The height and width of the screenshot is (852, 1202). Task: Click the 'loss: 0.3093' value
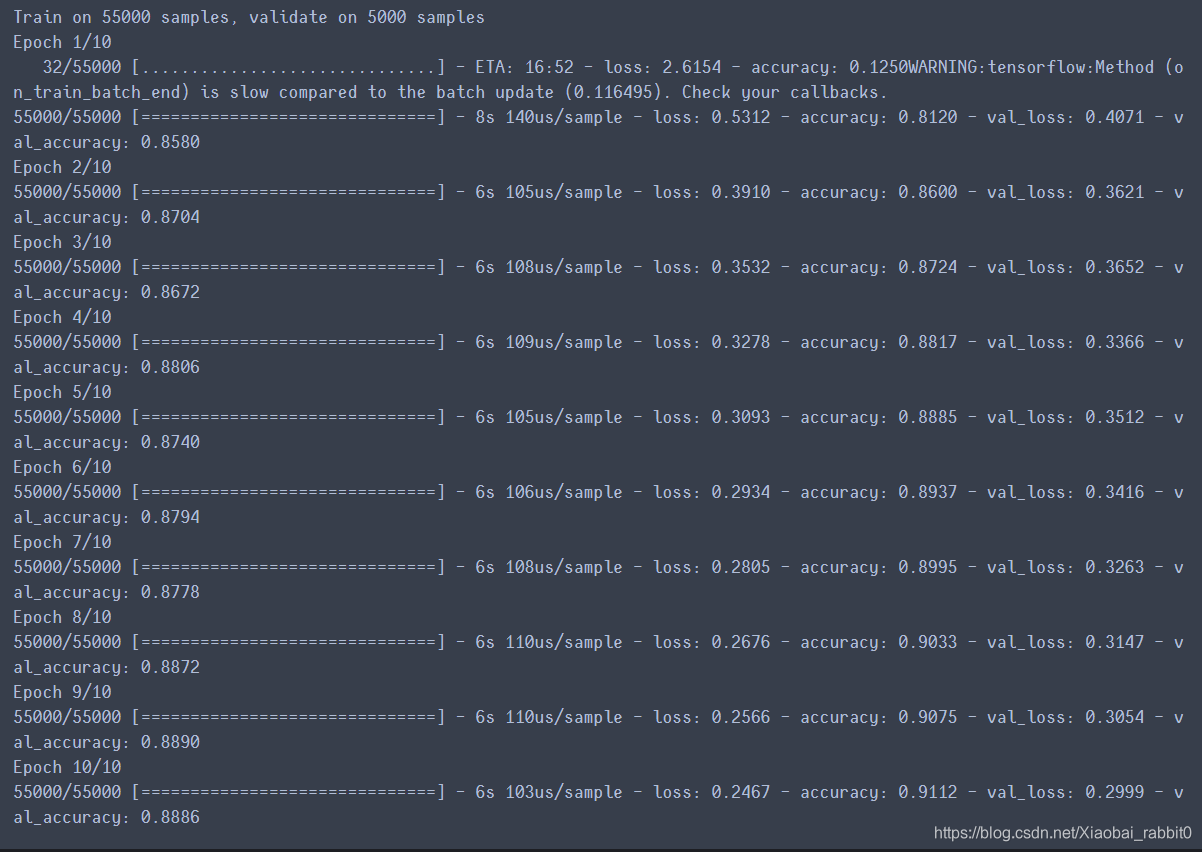pyautogui.click(x=712, y=417)
